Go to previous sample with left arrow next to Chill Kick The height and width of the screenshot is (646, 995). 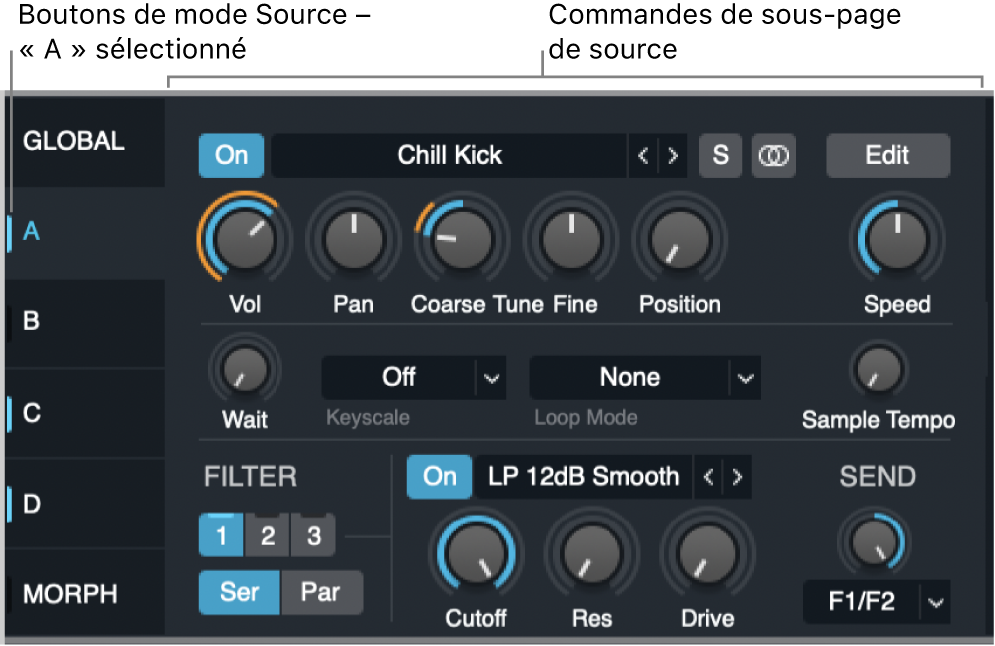coord(643,155)
